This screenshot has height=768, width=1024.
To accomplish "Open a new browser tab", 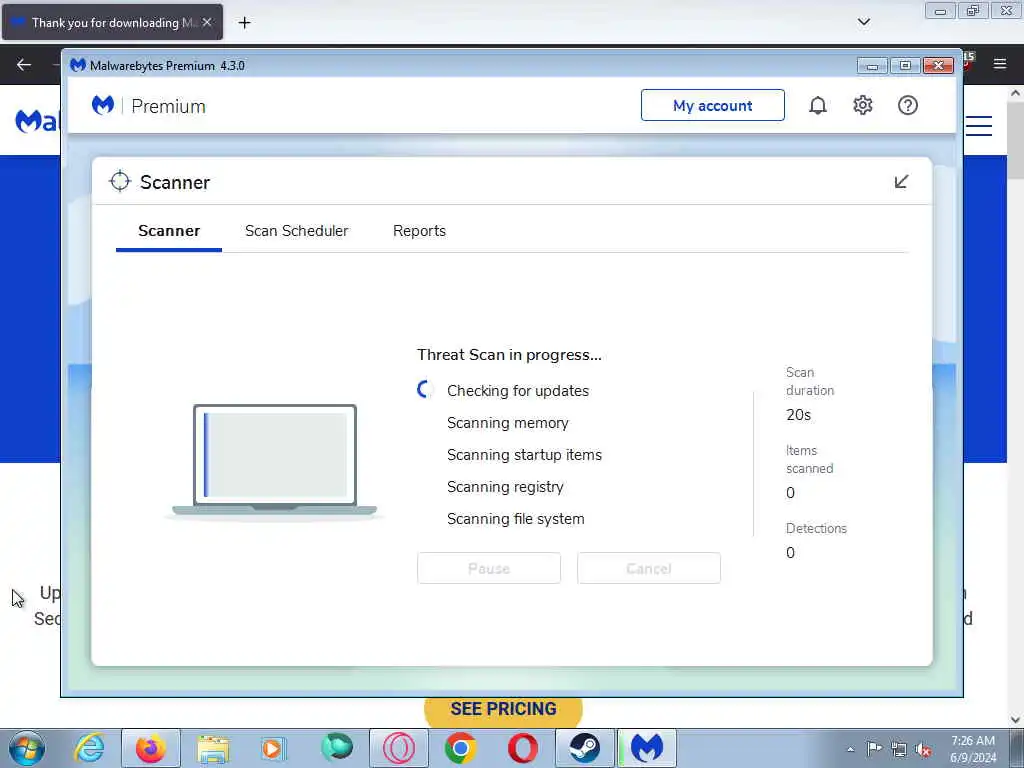I will click(244, 23).
